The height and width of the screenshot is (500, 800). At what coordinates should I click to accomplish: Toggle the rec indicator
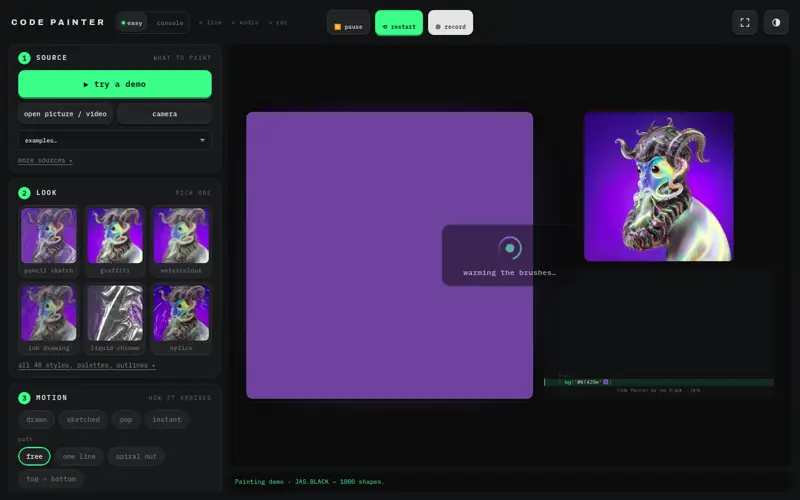pos(278,22)
